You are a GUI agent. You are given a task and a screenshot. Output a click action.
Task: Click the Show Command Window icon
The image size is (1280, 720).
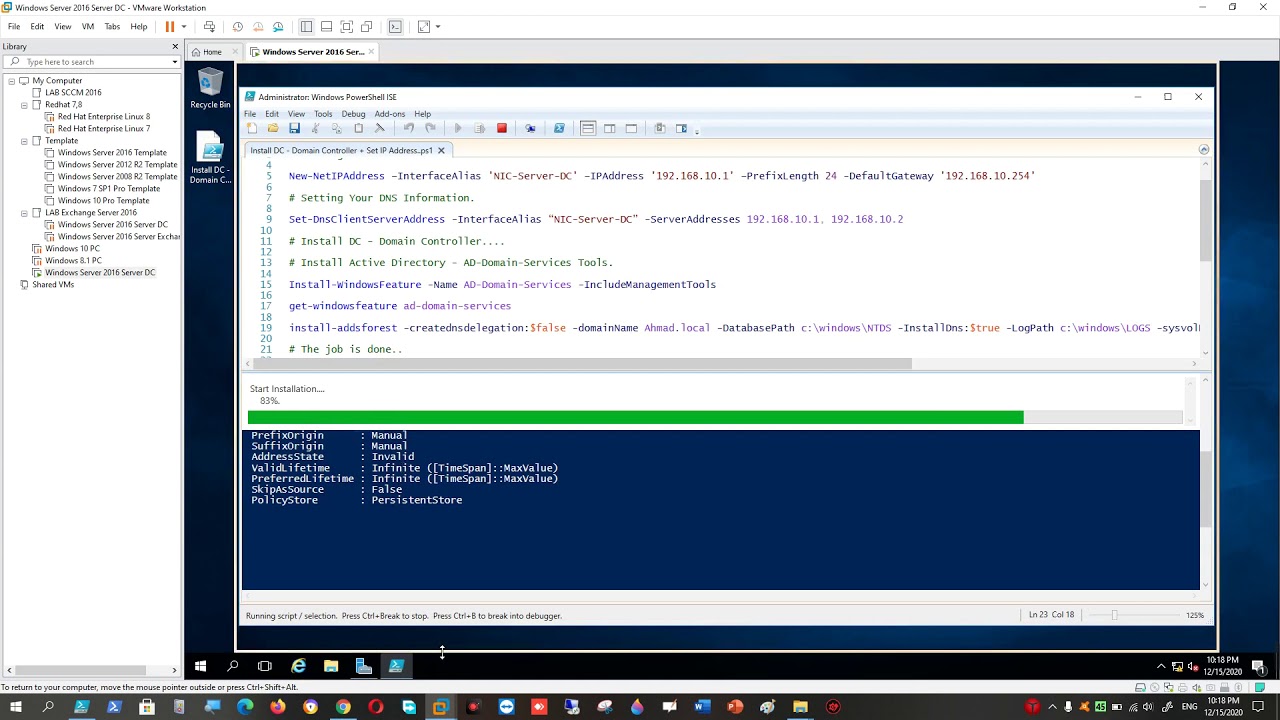(x=659, y=128)
